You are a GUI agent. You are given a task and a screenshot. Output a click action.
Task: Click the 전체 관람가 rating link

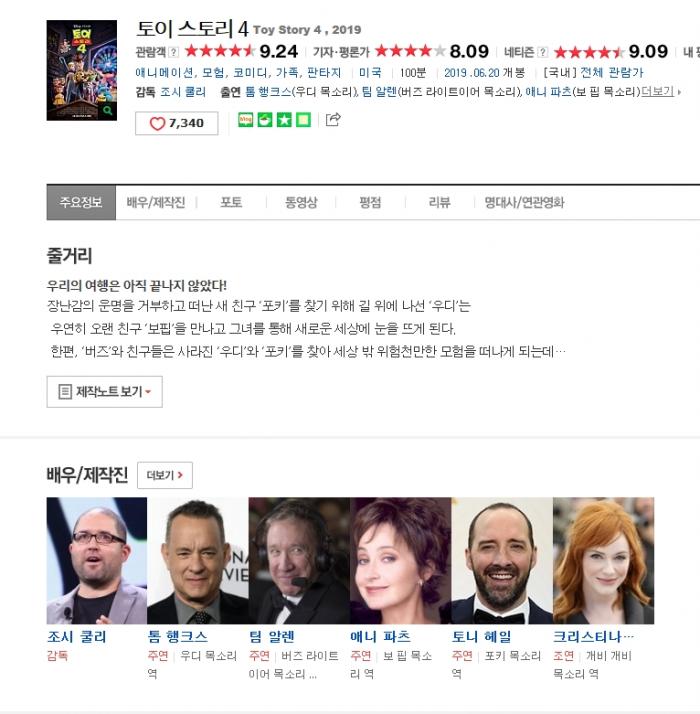coord(611,72)
